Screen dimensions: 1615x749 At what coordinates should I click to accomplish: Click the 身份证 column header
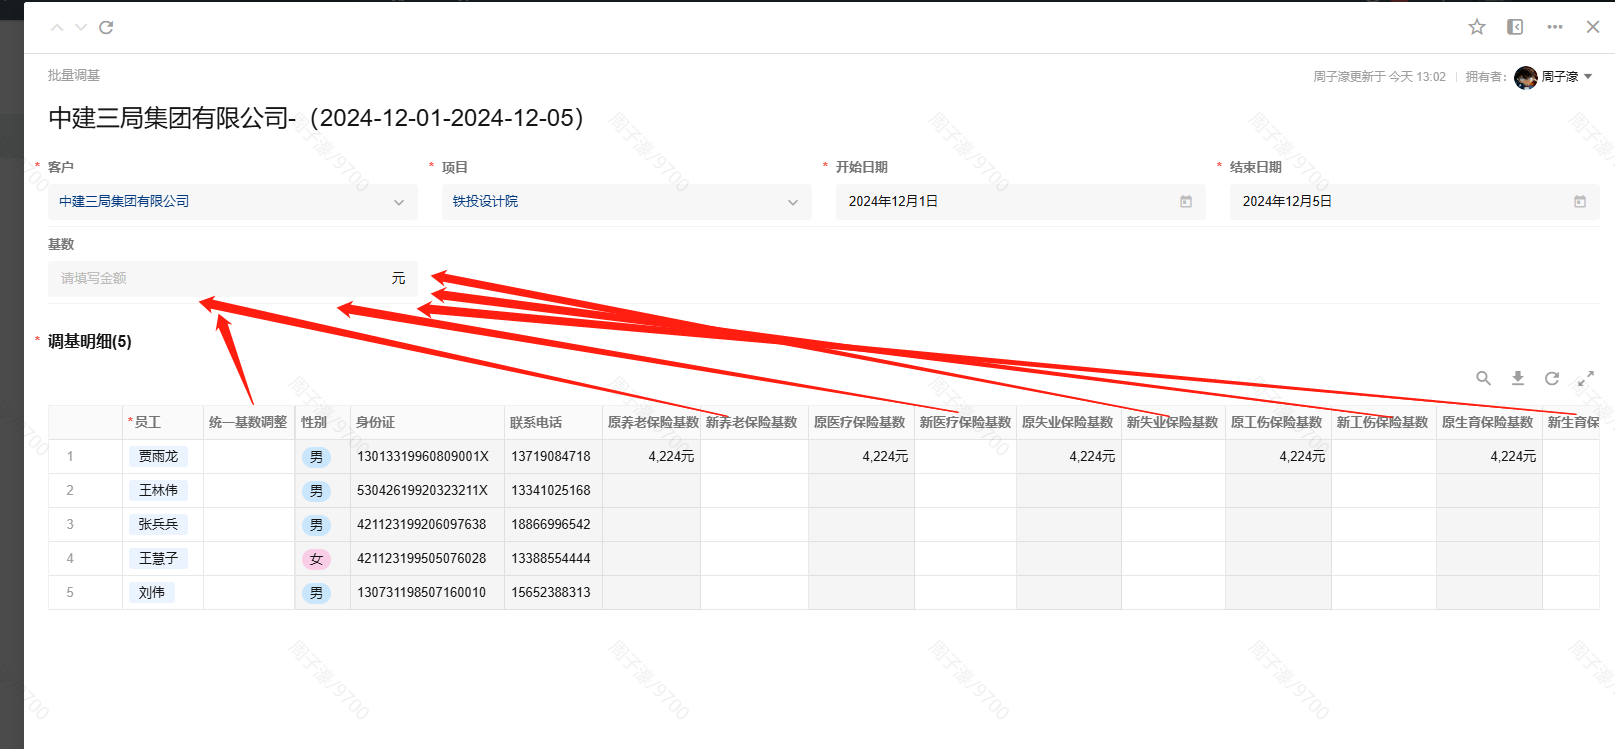point(427,423)
